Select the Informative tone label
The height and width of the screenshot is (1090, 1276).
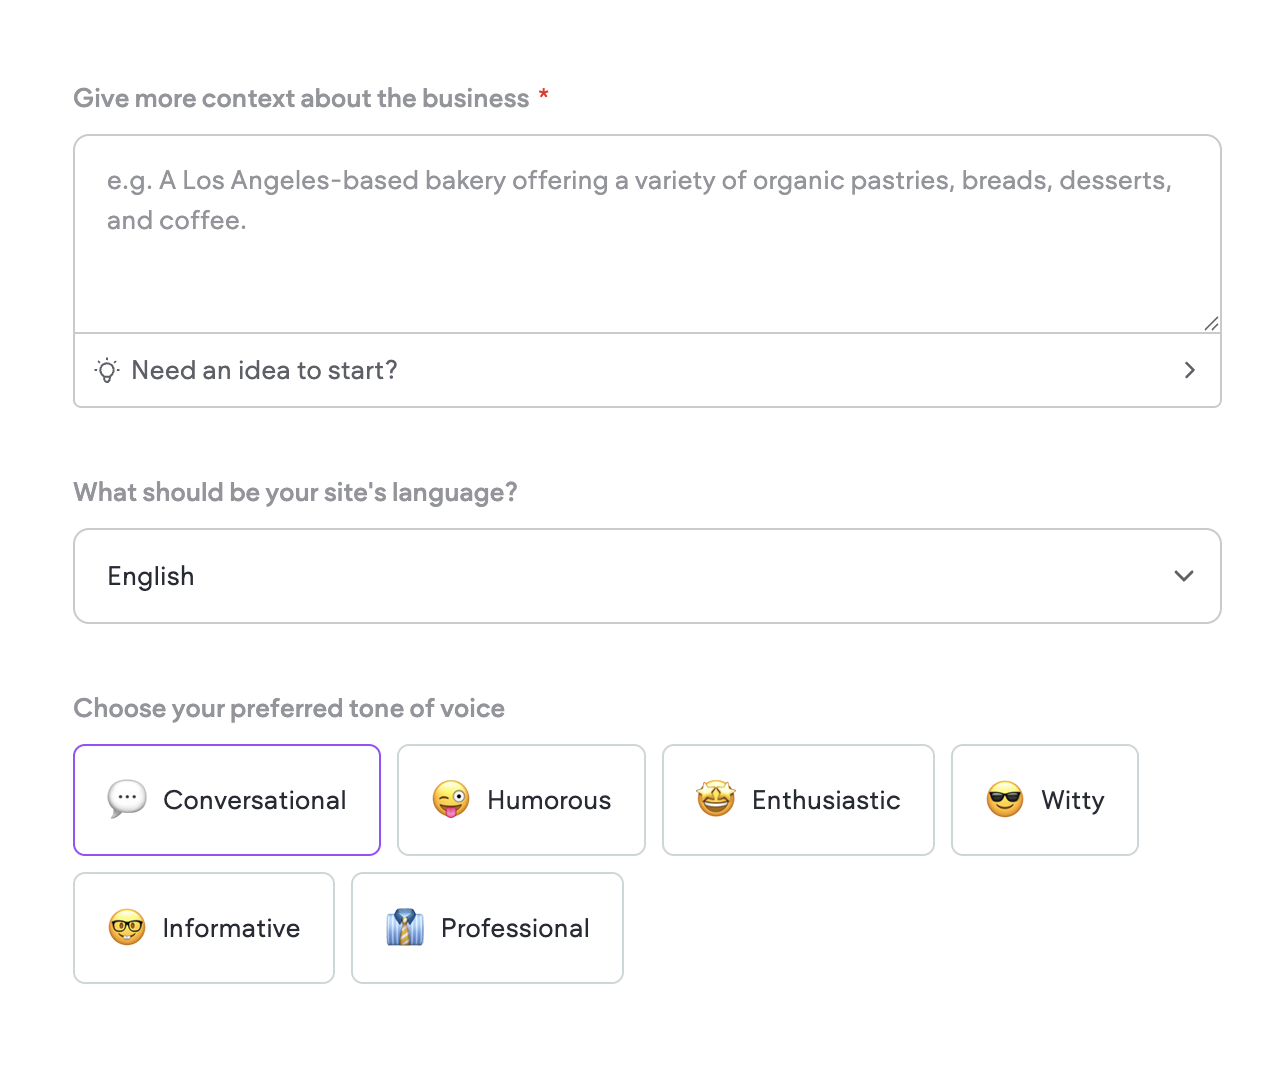(x=231, y=928)
